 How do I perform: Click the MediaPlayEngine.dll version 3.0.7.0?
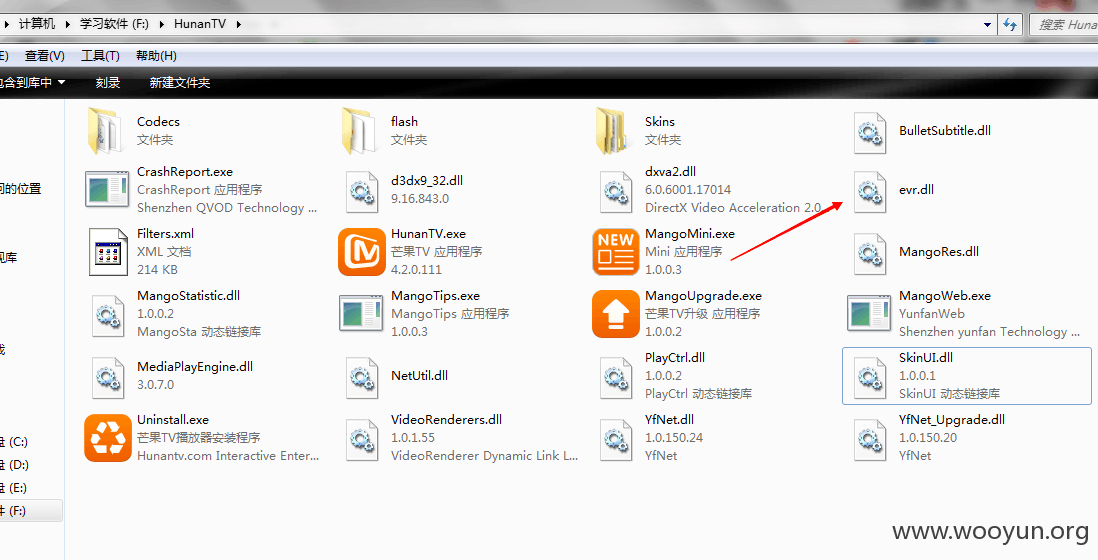pos(155,384)
